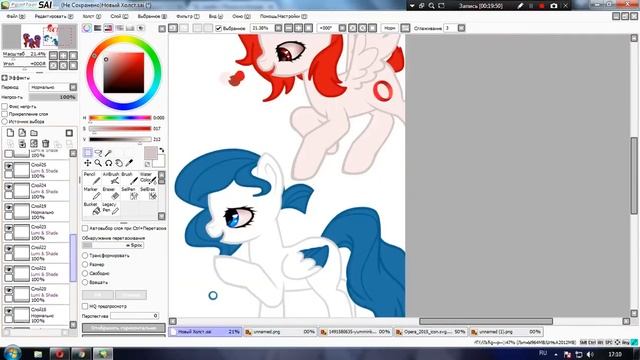Click the zoom in plus button in navigator

[x=64, y=55]
